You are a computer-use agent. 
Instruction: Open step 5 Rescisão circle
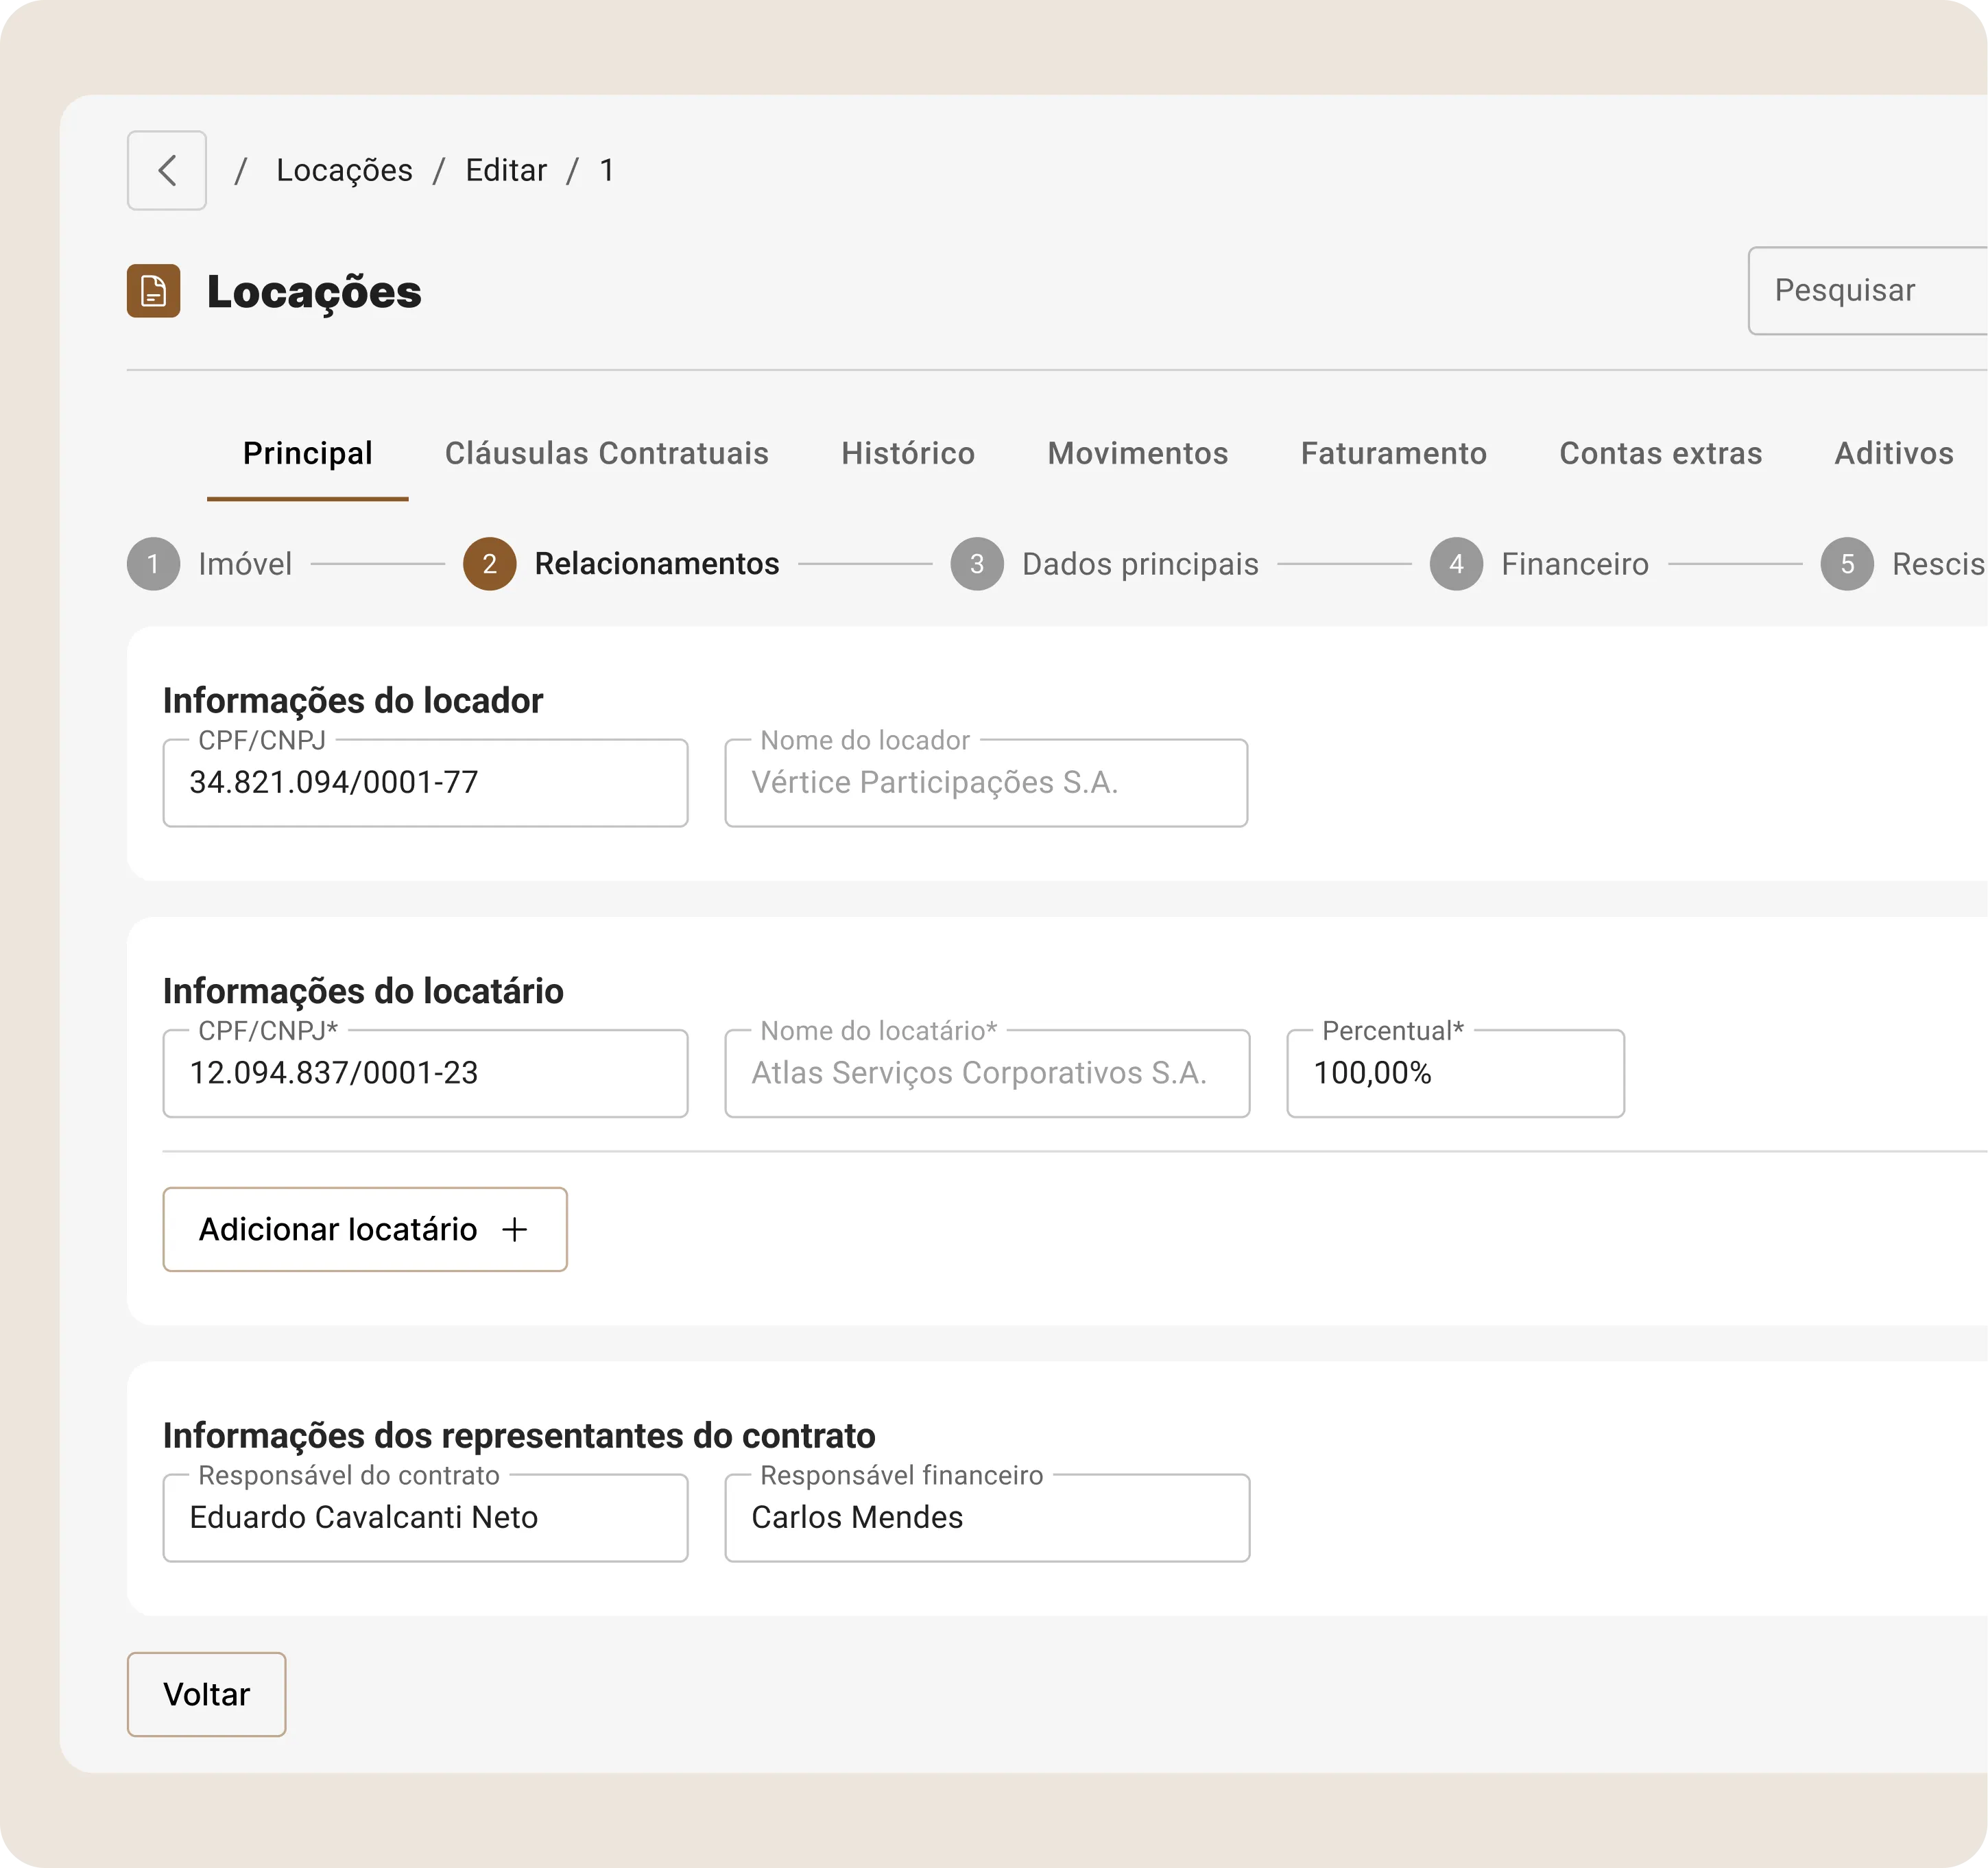(1846, 564)
